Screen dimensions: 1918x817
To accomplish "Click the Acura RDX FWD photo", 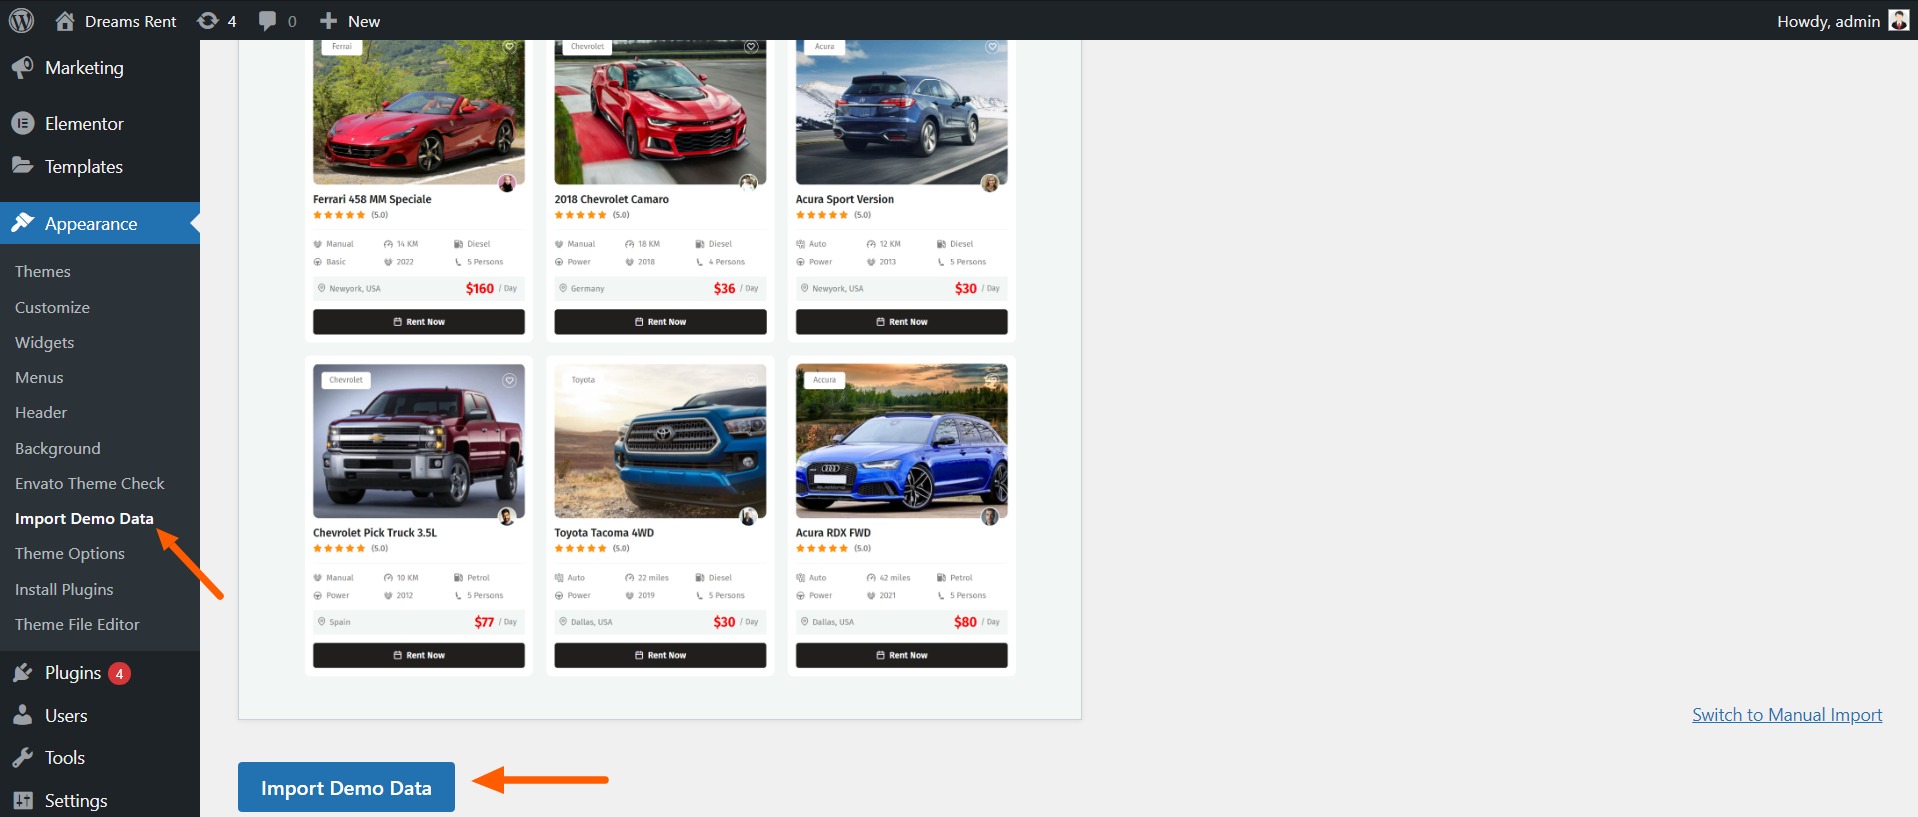I will (902, 441).
